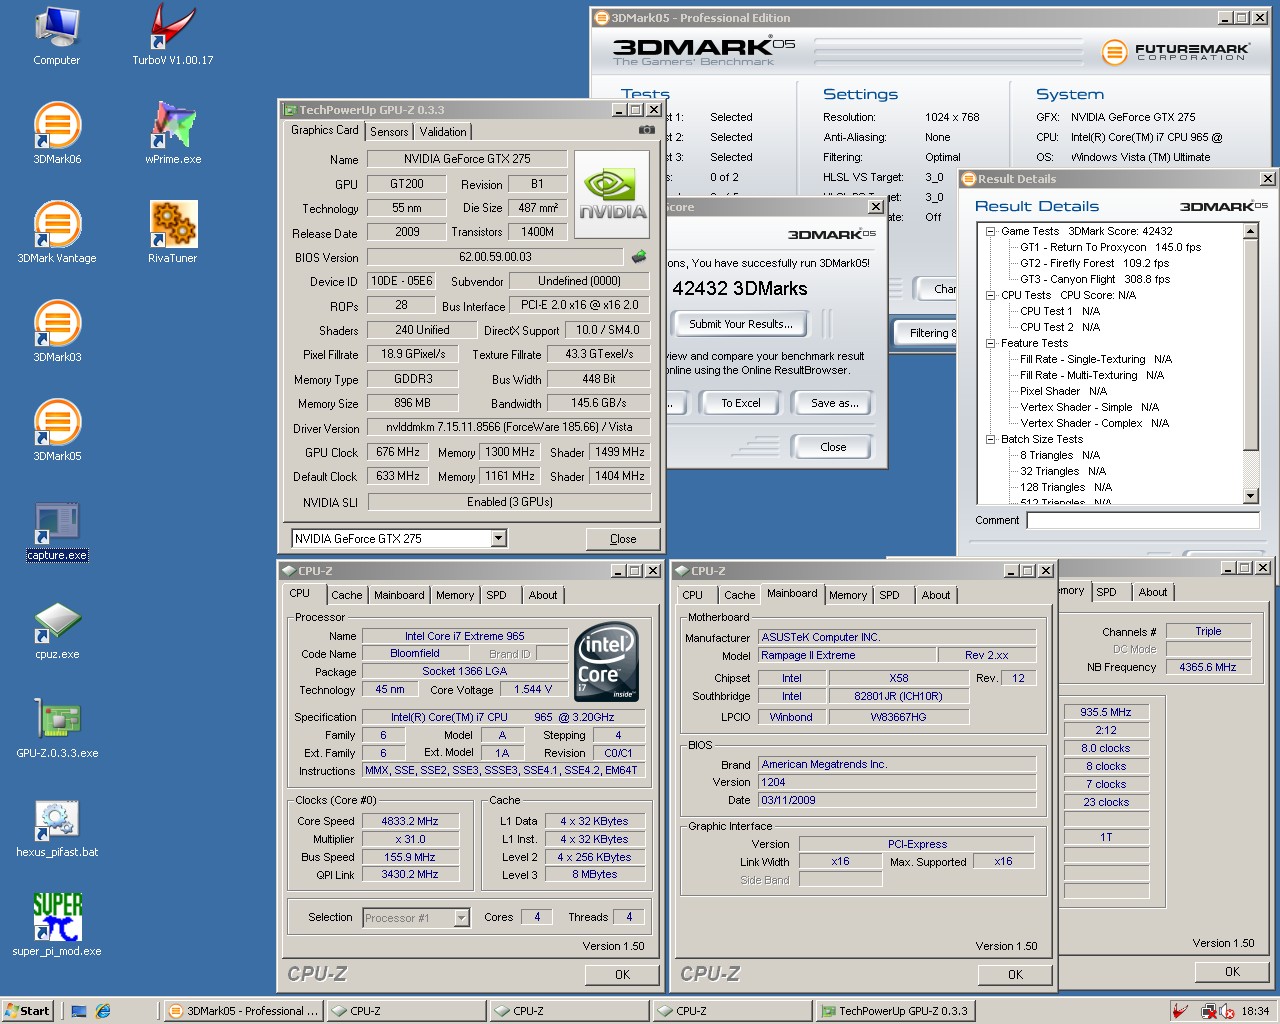Open Processor selection dropdown in CPU-Z
Image resolution: width=1280 pixels, height=1024 pixels.
click(461, 918)
